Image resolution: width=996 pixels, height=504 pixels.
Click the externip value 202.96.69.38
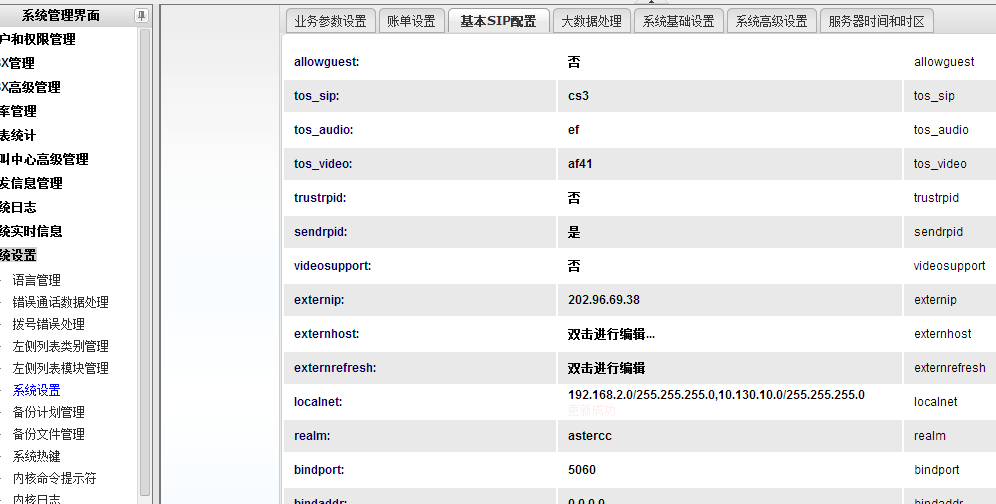pos(604,300)
